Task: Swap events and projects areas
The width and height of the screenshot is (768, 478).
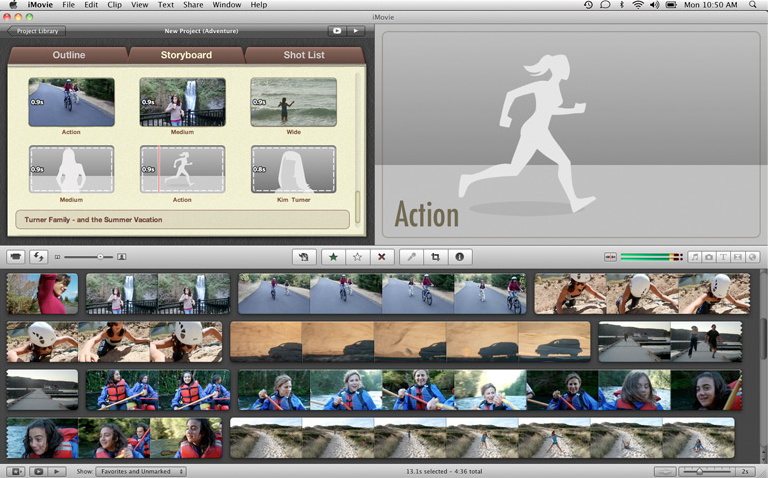Action: pos(40,257)
